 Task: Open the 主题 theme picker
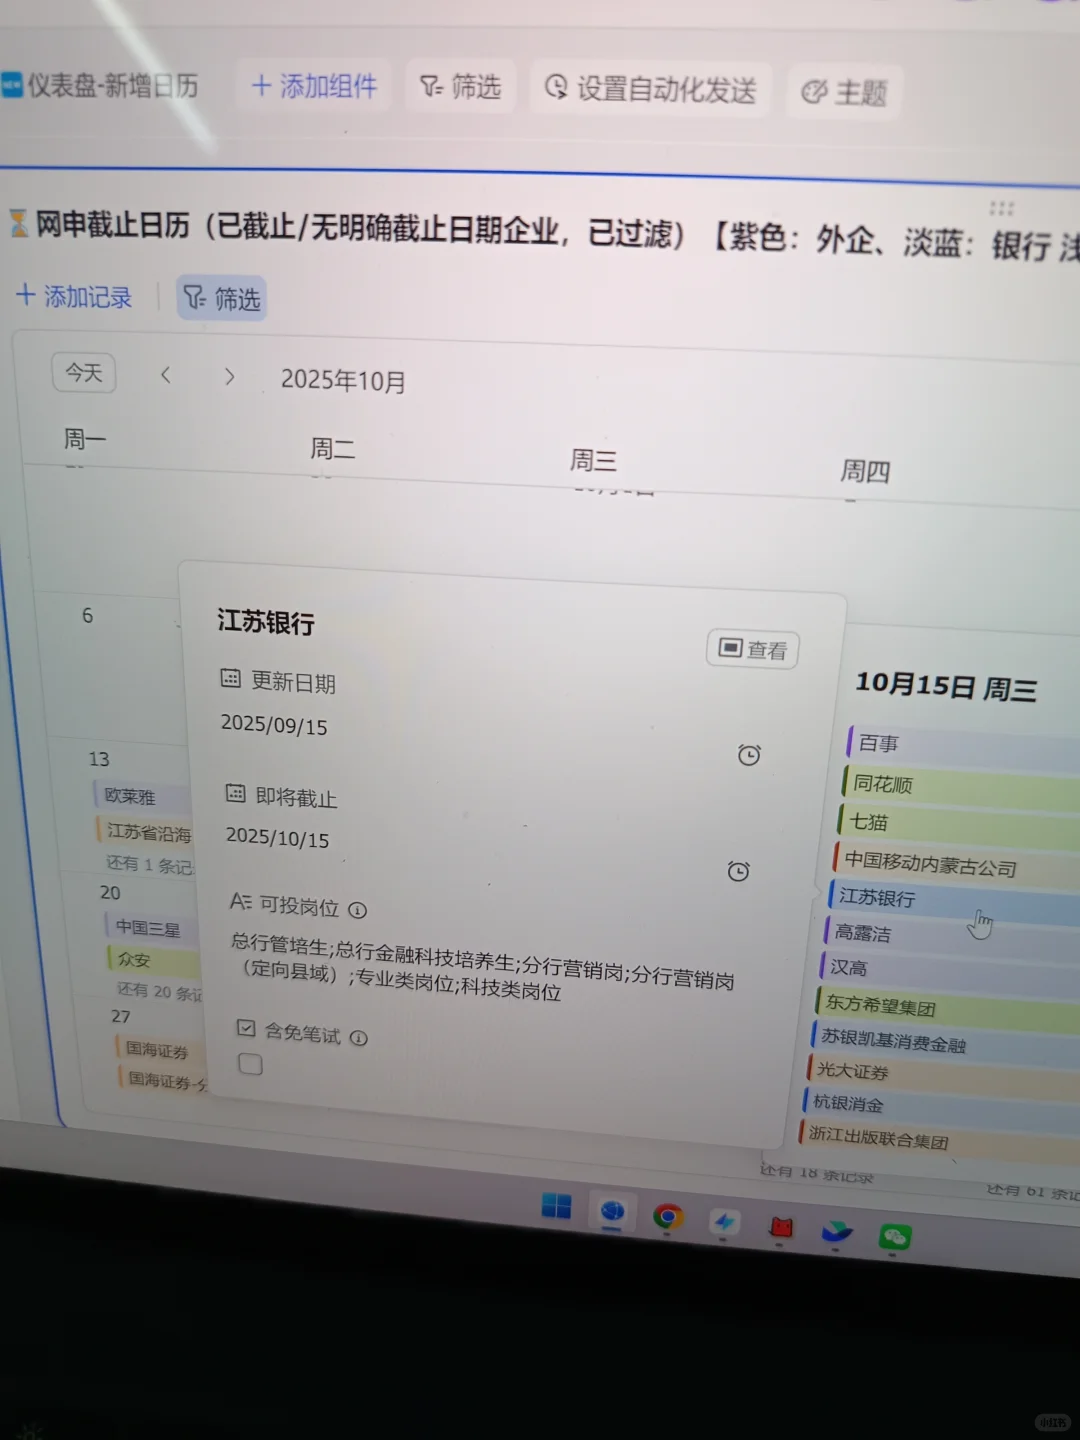[845, 93]
